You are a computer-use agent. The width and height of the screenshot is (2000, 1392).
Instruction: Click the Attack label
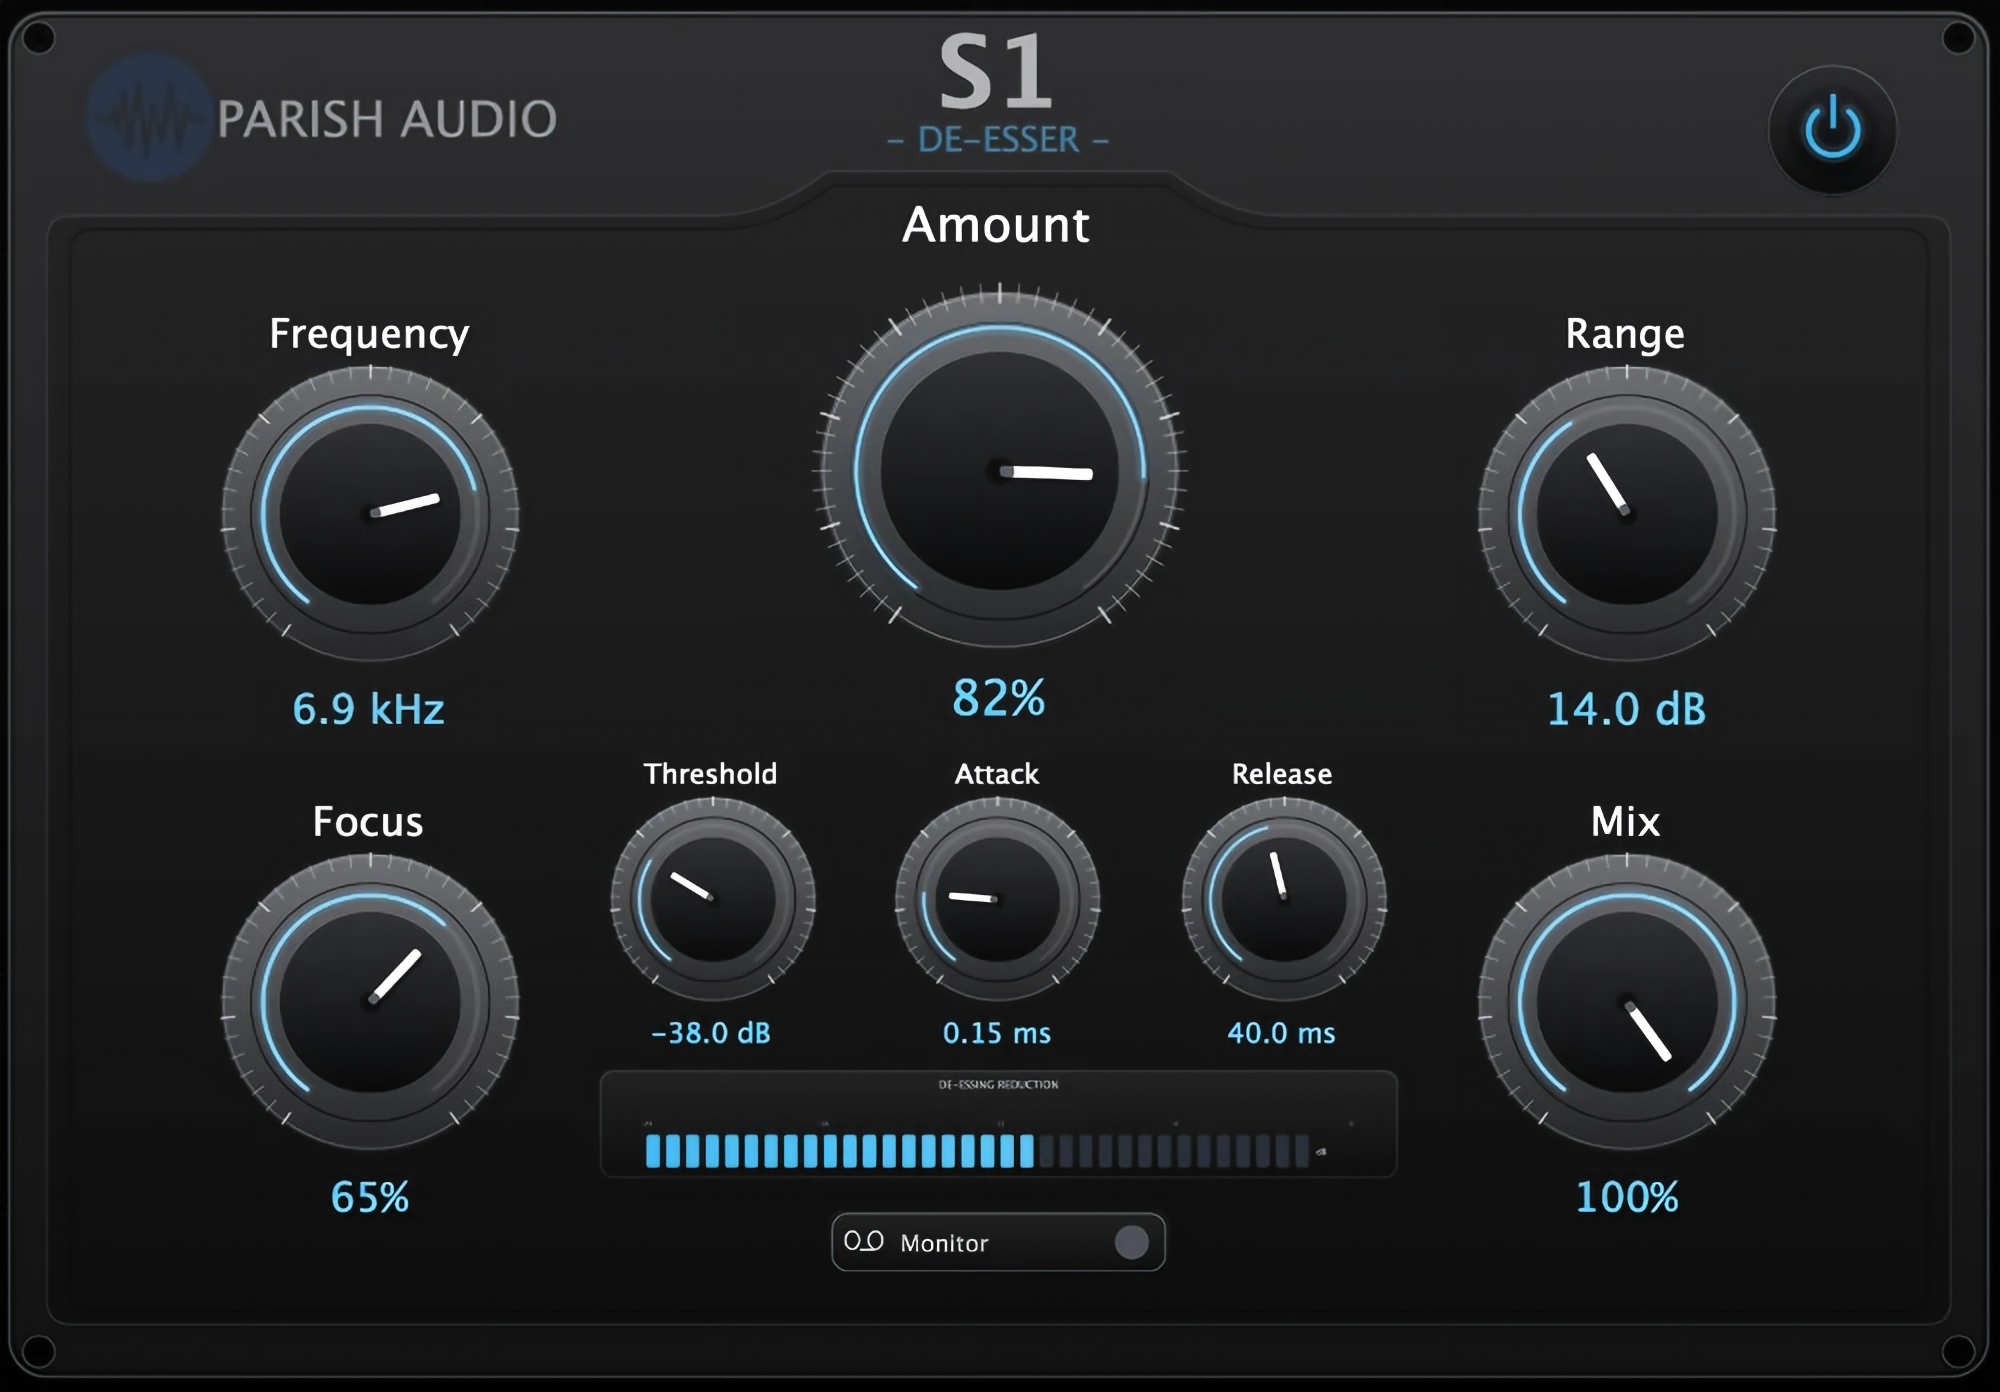pos(997,774)
